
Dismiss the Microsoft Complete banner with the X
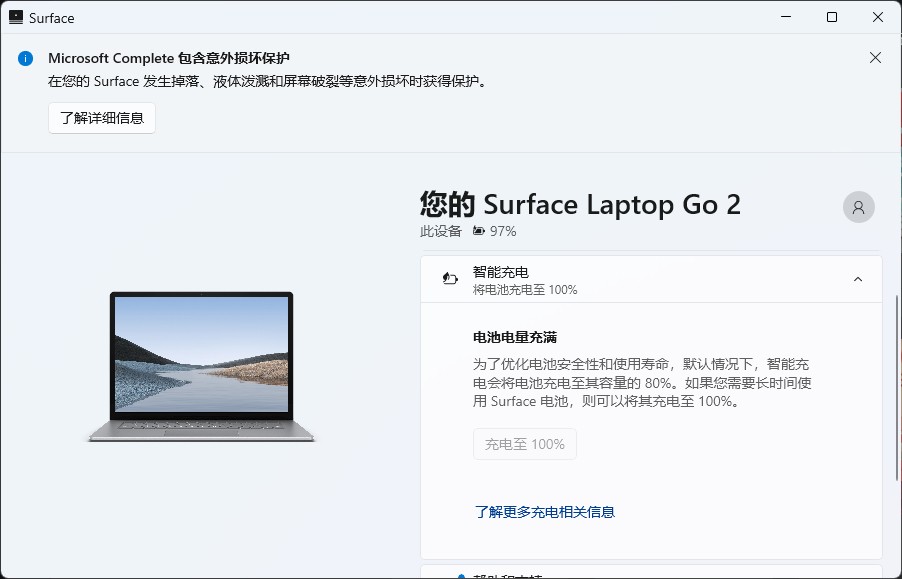point(876,57)
